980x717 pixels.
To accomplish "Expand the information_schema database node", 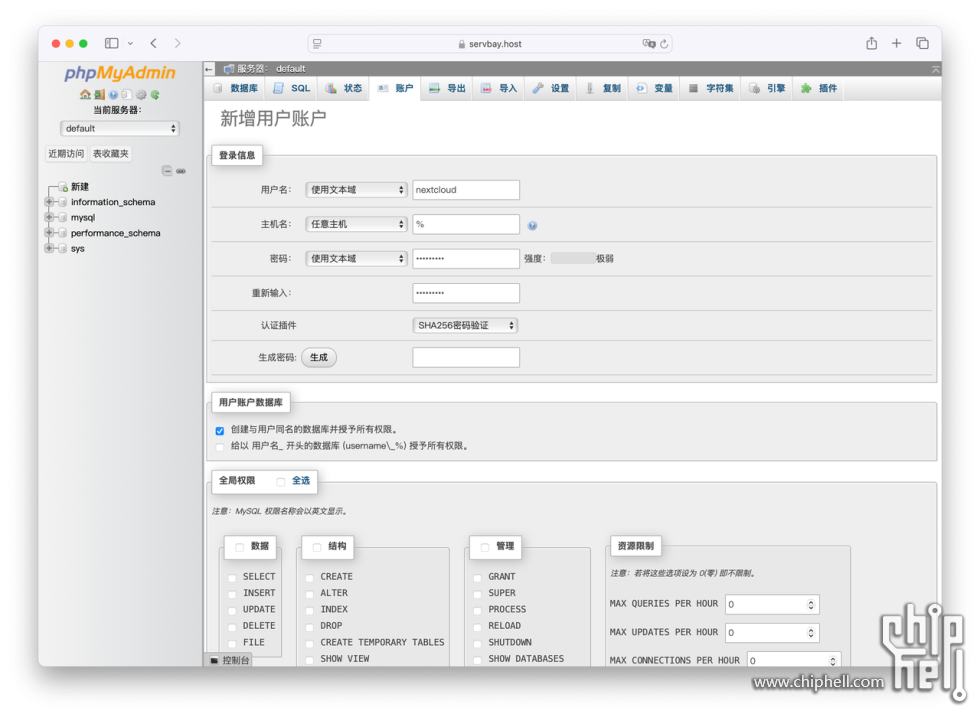I will pyautogui.click(x=49, y=202).
